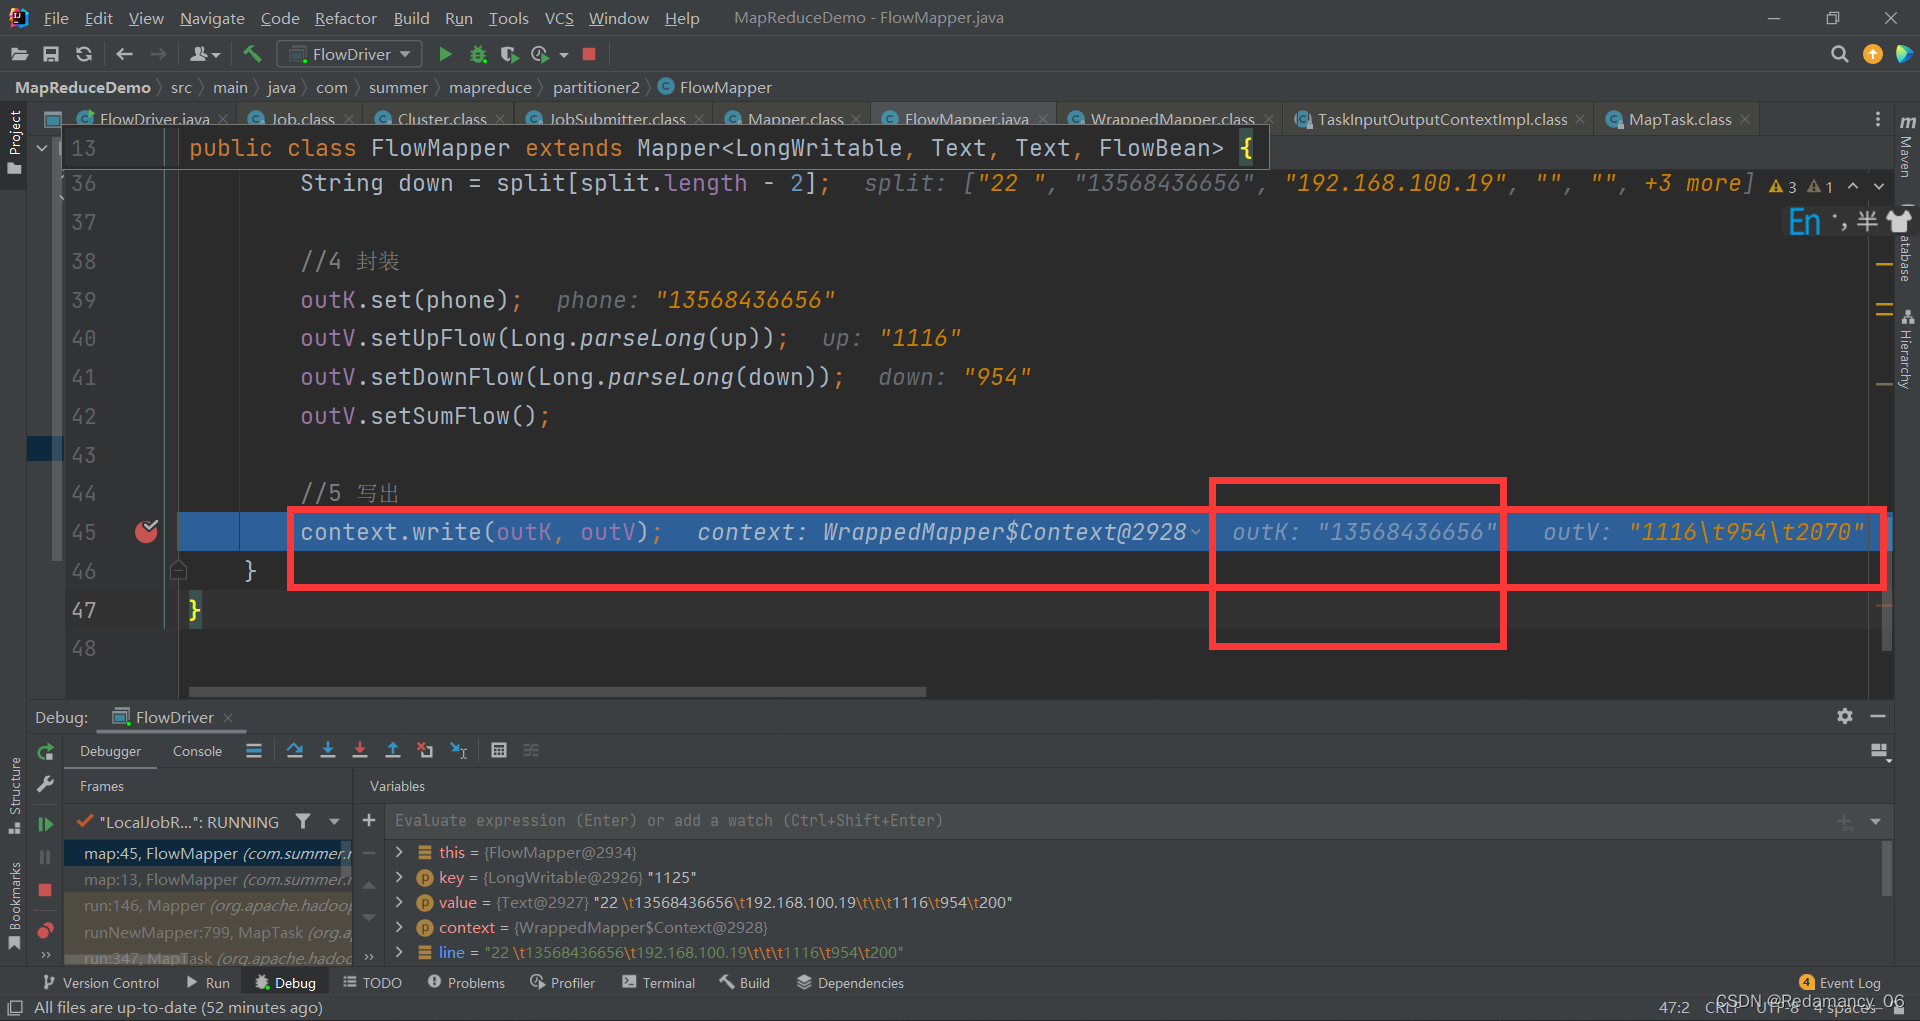Click Step Over in the debugger toolbar
Image resolution: width=1920 pixels, height=1021 pixels.
click(x=295, y=750)
